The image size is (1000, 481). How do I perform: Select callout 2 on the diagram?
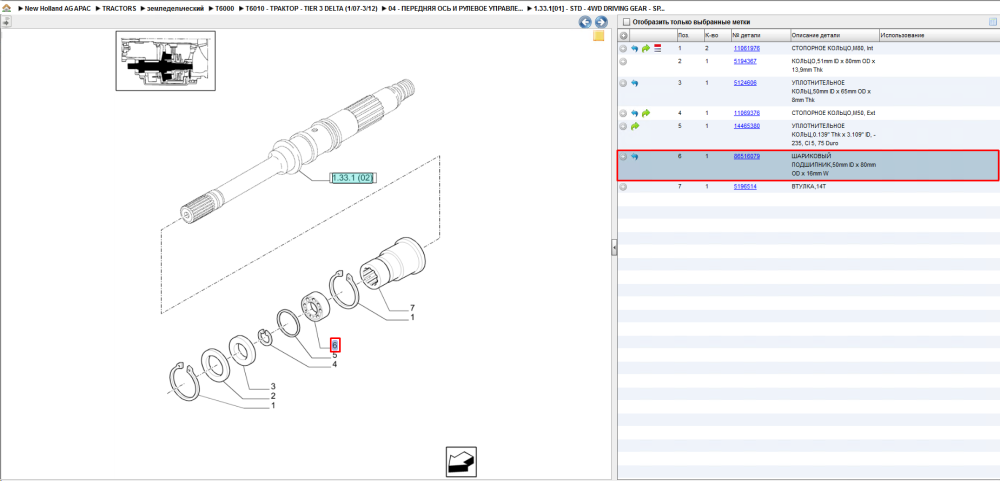click(273, 396)
